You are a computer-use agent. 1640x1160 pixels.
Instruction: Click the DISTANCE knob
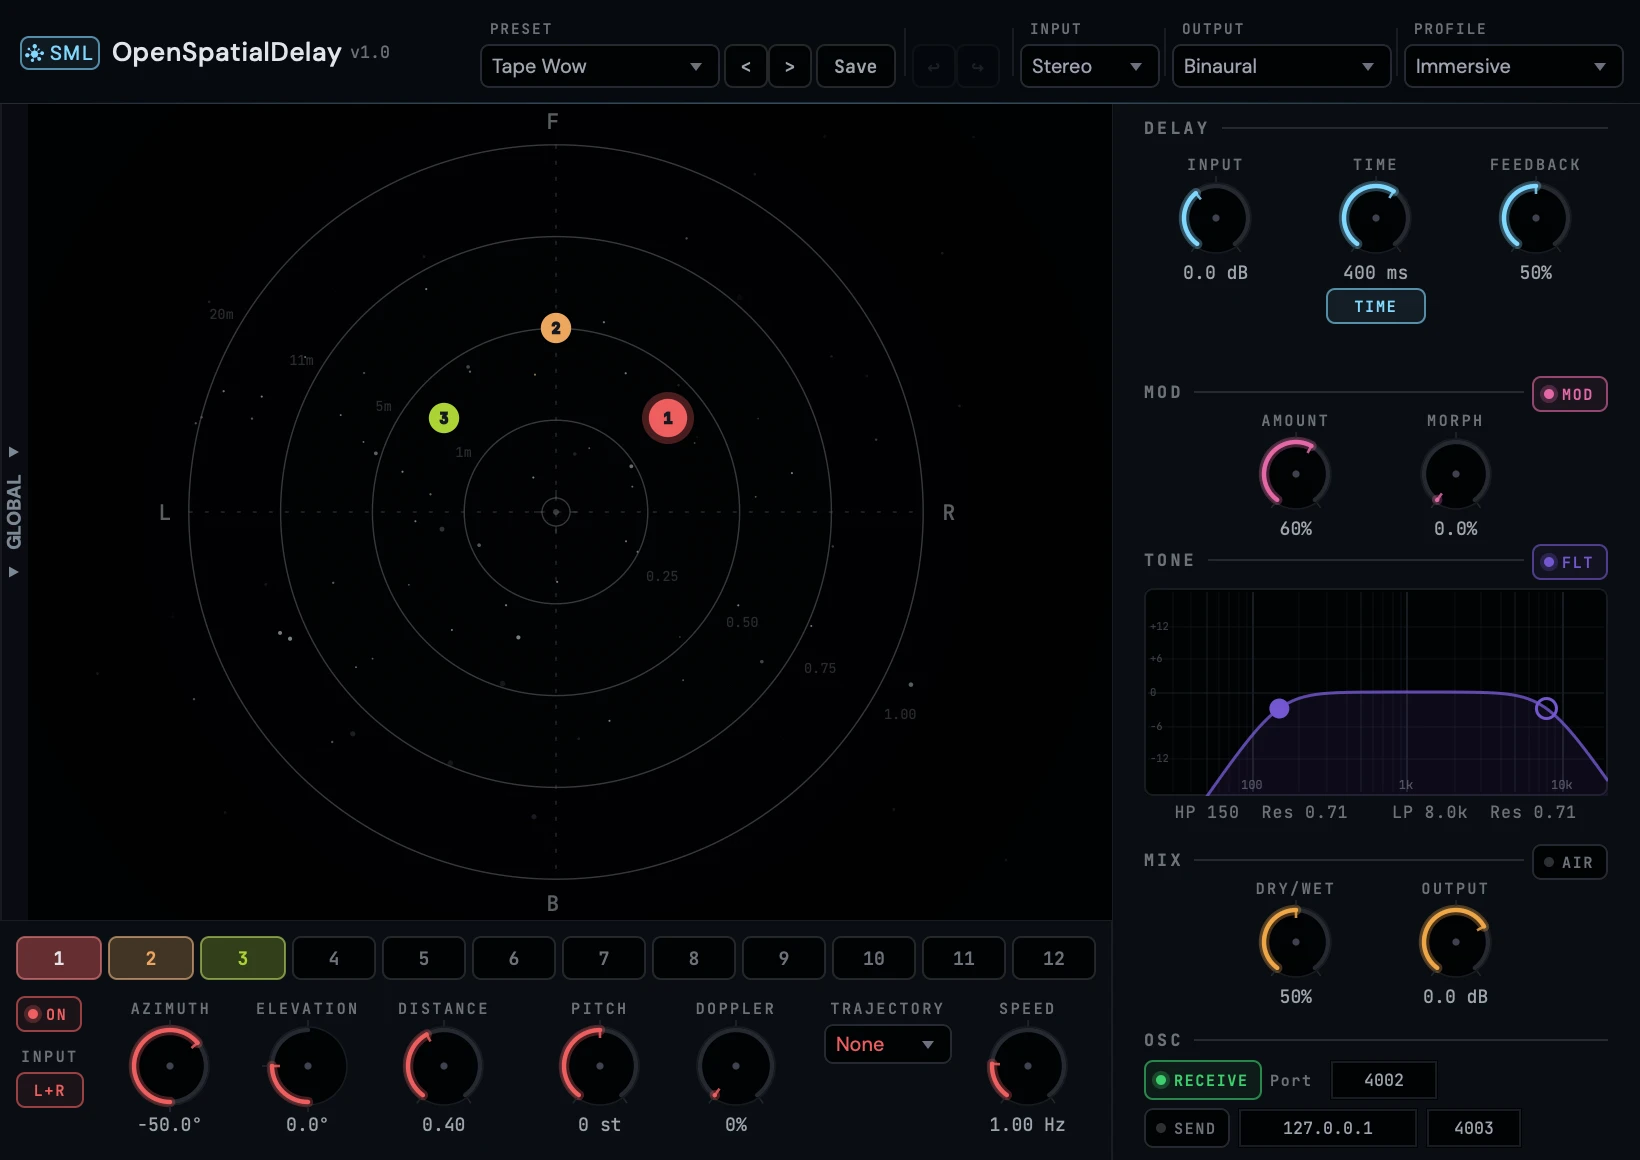(x=443, y=1066)
